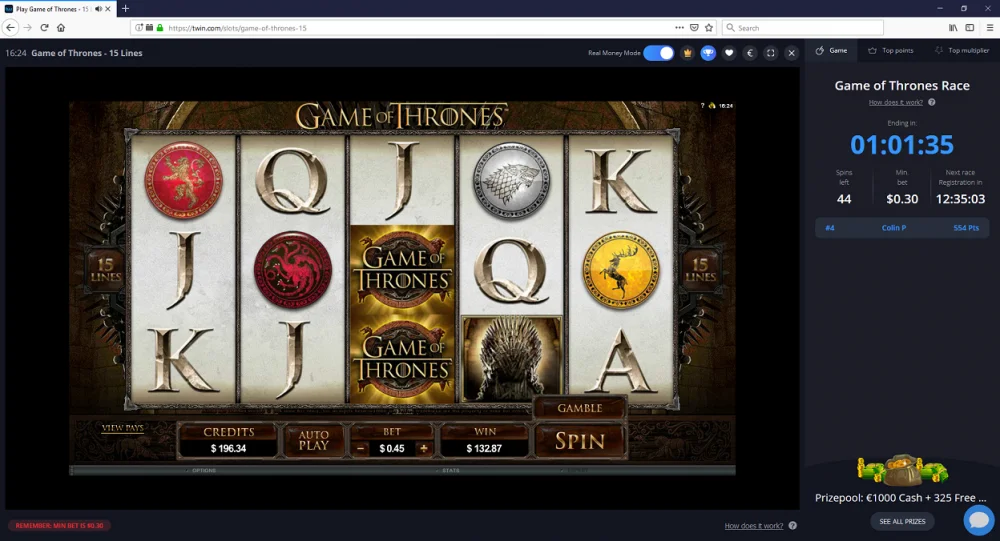Click the euro currency icon
This screenshot has width=1000, height=541.
tap(750, 53)
